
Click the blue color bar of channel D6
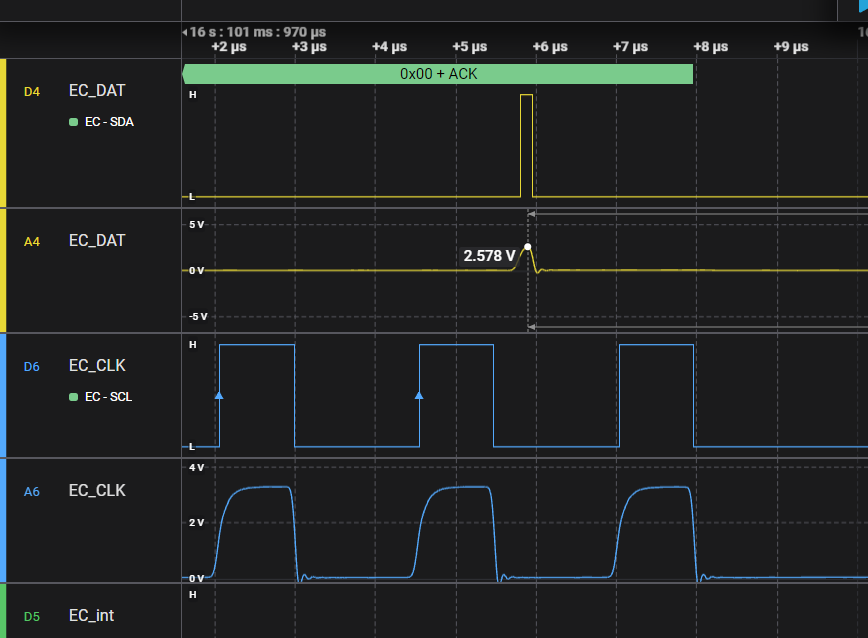click(3, 395)
